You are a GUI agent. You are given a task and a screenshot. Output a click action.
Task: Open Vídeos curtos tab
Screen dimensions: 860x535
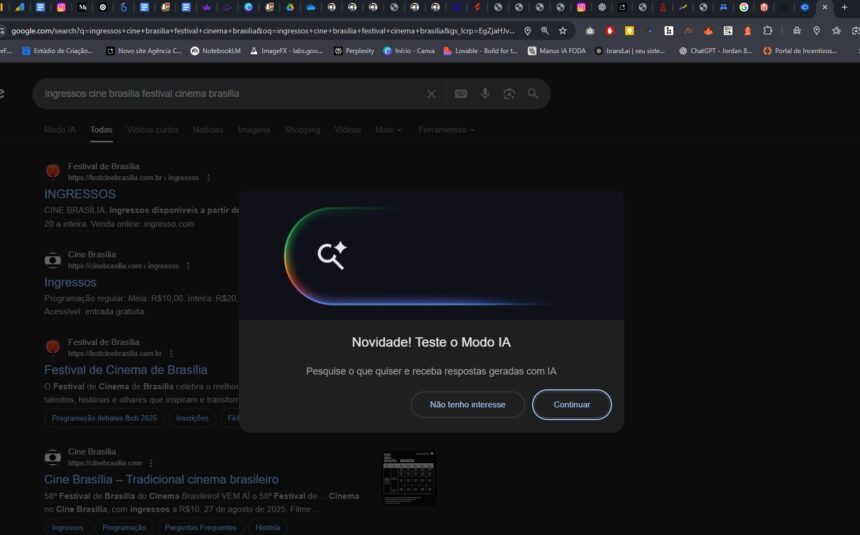tap(152, 130)
